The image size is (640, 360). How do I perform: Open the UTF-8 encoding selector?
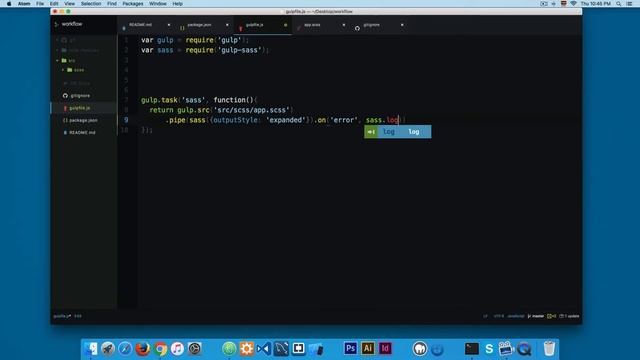tap(499, 316)
